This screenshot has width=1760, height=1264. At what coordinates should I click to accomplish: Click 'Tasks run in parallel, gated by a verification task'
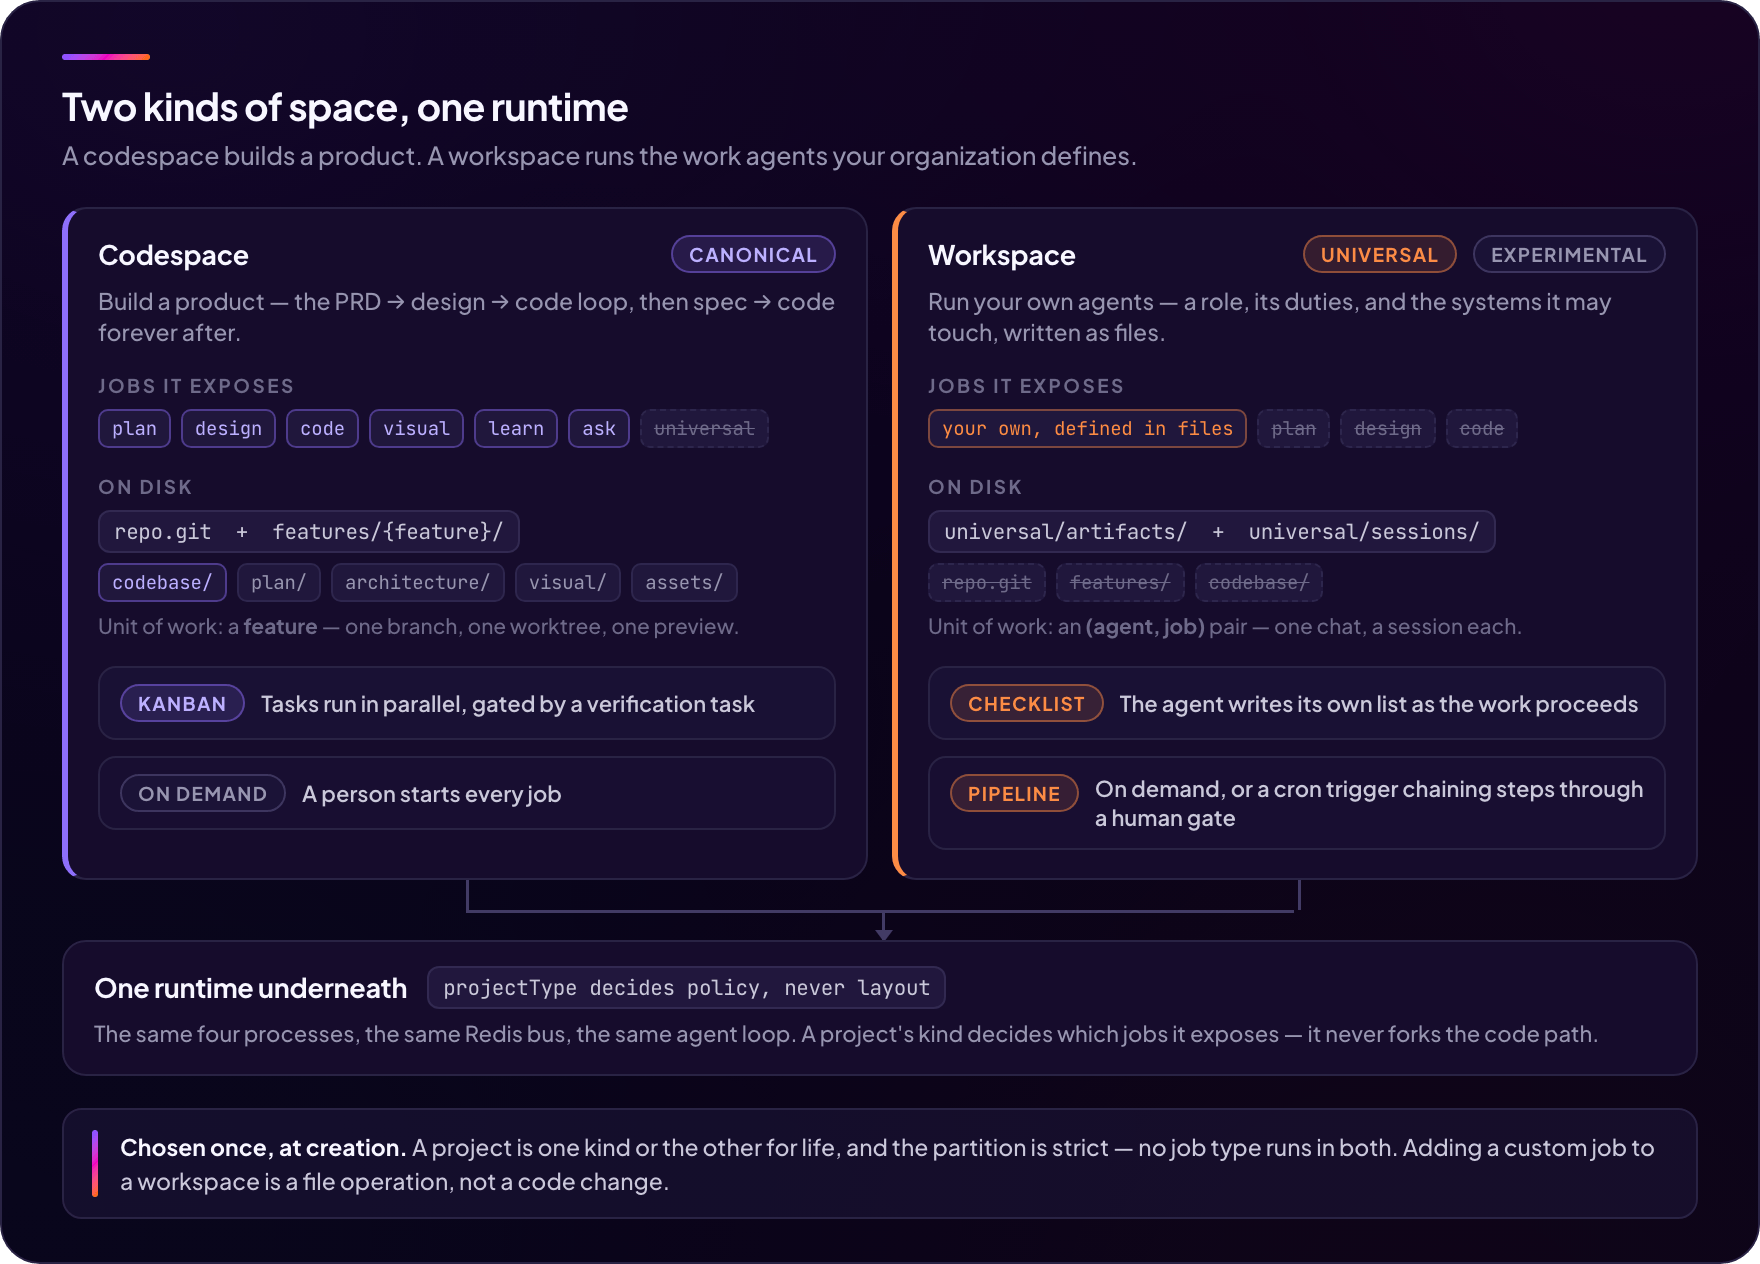pos(507,704)
